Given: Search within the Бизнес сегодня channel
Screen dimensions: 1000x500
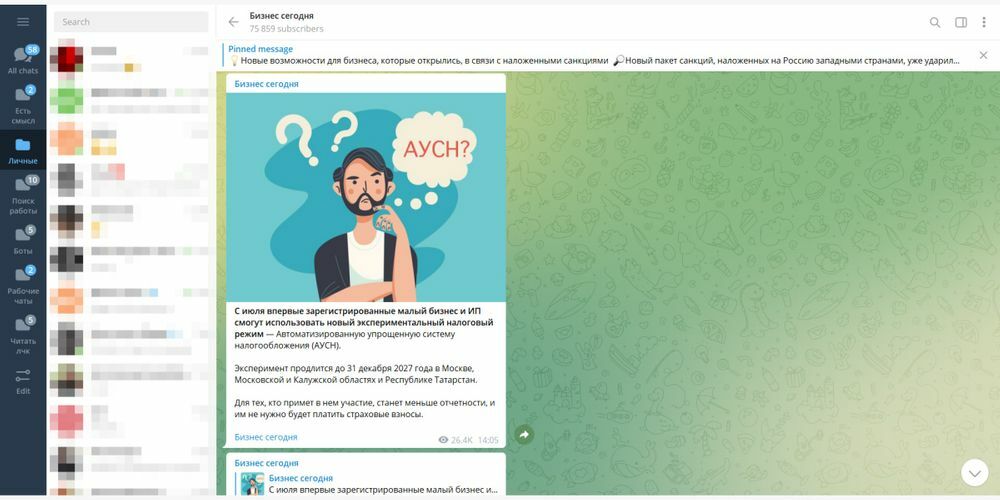Looking at the screenshot, I should (935, 22).
